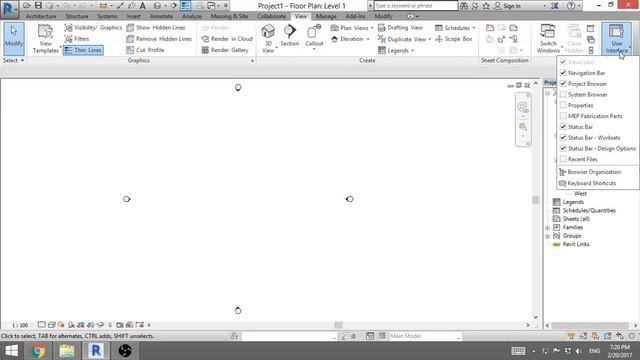Click the canvas vertical scrollbar thumb

click(x=536, y=200)
